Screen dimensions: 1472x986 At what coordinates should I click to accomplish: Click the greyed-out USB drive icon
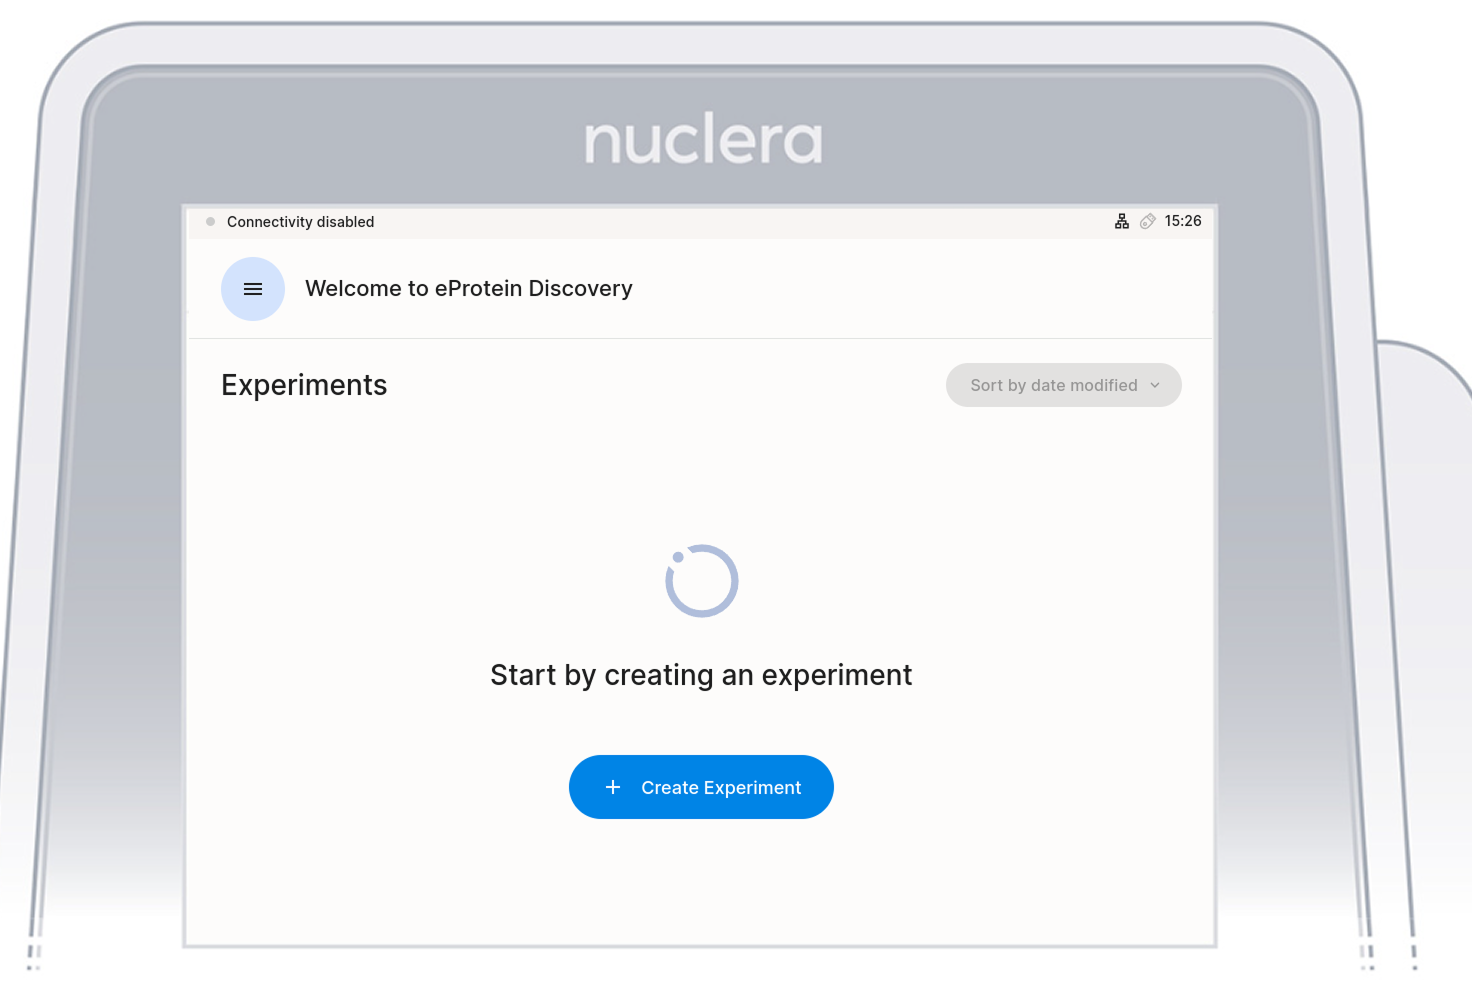(1148, 222)
